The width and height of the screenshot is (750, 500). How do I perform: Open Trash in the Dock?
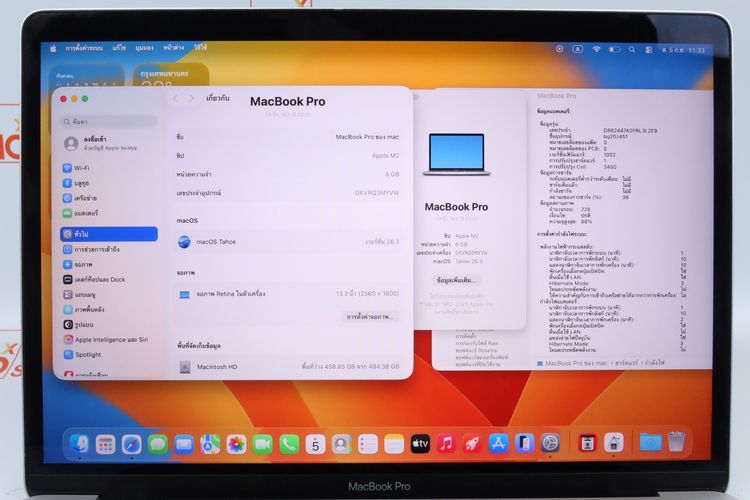(x=676, y=443)
